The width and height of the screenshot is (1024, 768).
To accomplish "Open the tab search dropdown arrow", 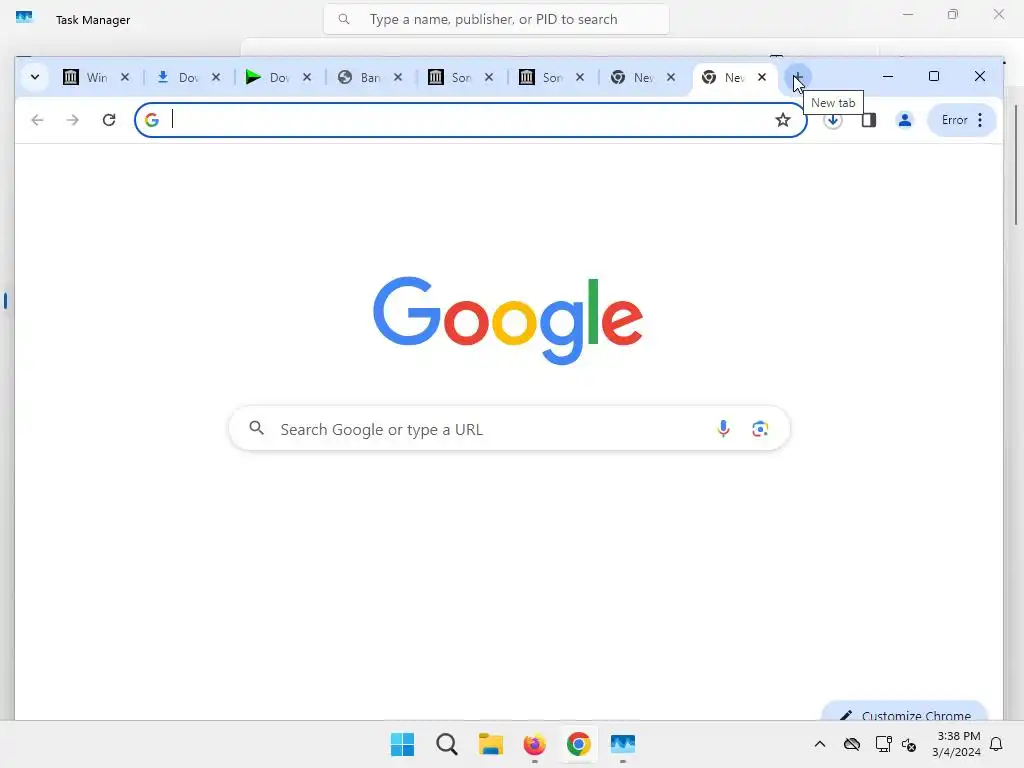I will coord(35,77).
